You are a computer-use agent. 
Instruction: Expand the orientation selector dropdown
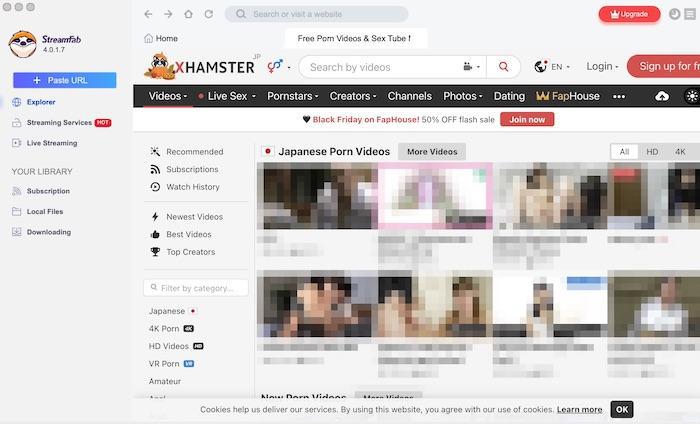[279, 67]
